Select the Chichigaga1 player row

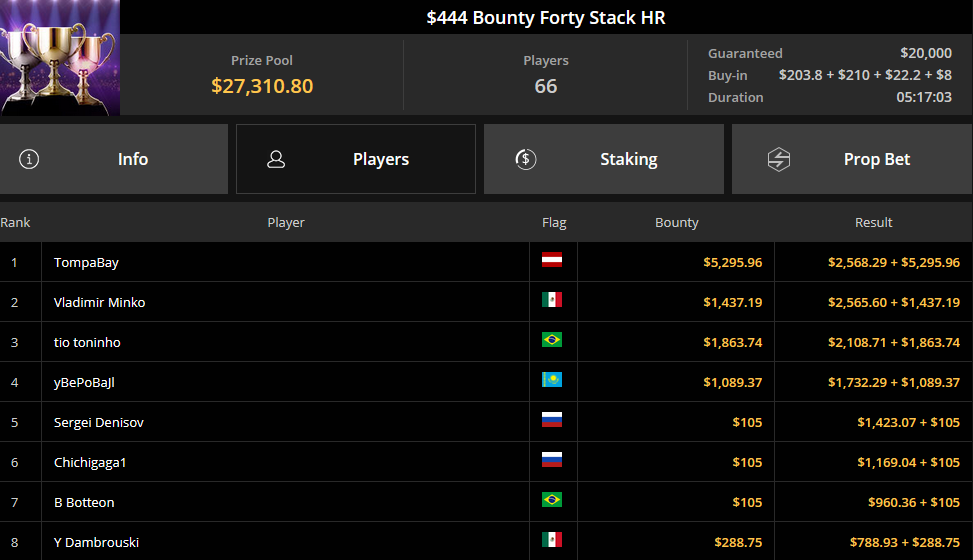pyautogui.click(x=486, y=462)
